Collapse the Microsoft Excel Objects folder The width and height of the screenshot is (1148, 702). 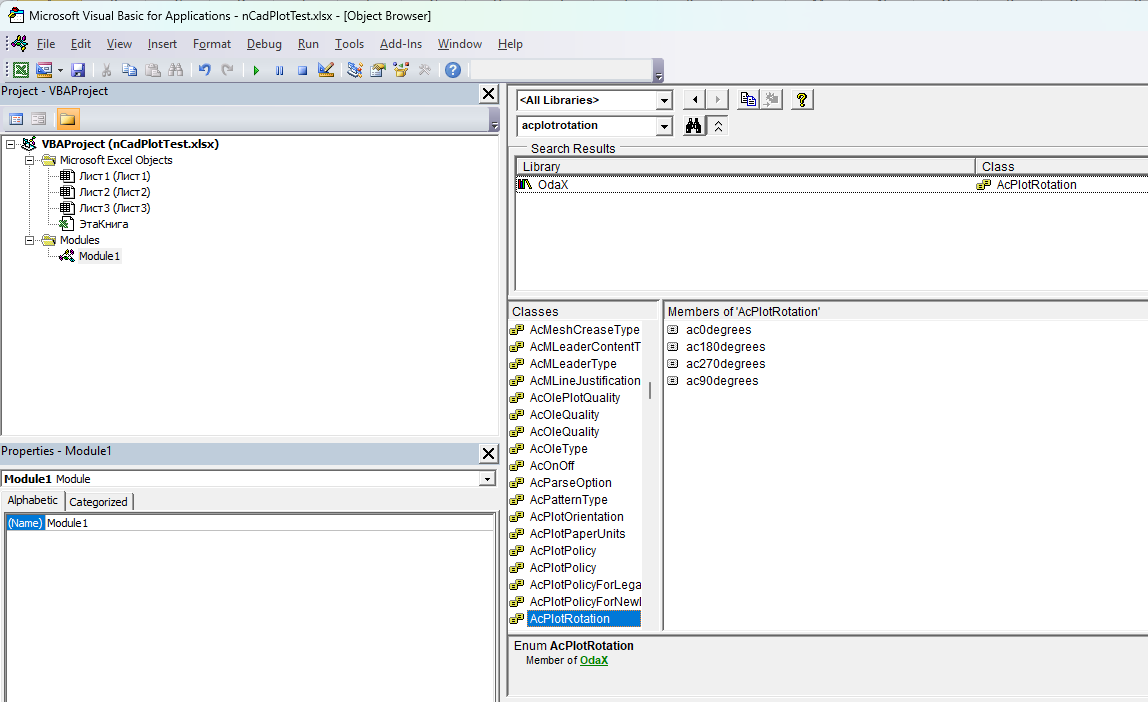point(29,160)
